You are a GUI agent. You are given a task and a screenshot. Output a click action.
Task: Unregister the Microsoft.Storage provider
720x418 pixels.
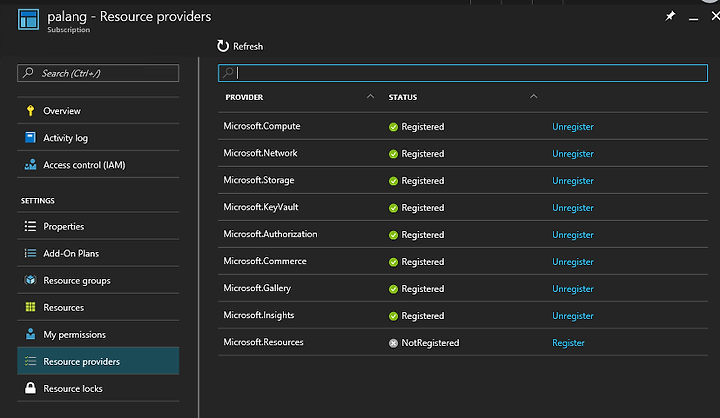click(573, 181)
